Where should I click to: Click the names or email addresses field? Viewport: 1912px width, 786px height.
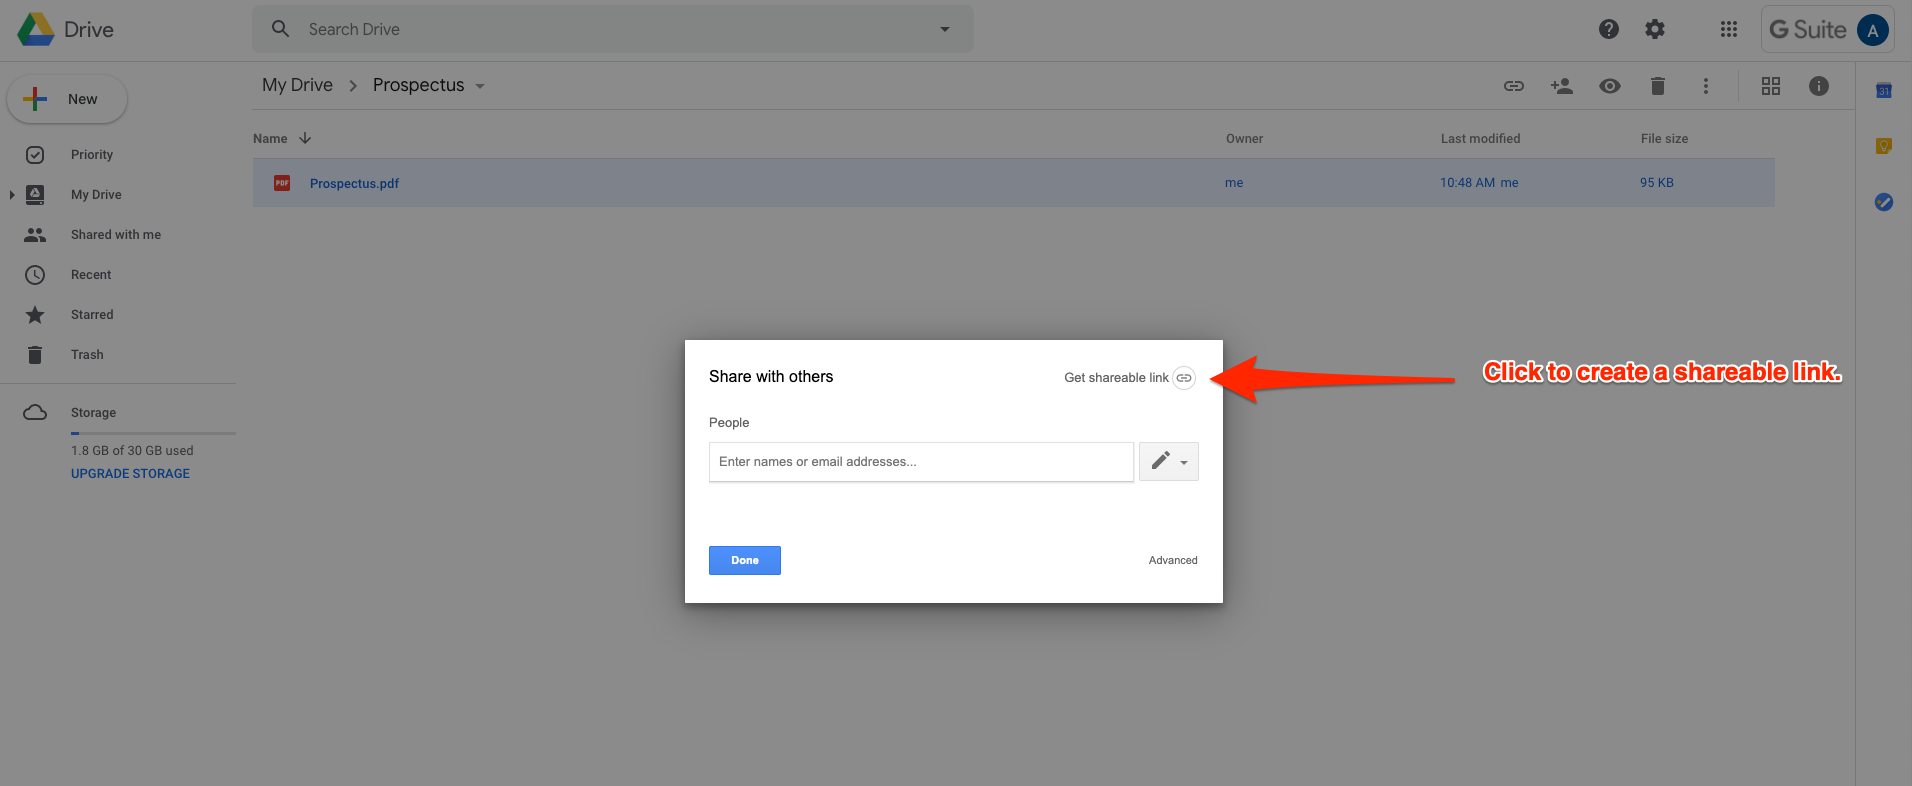pyautogui.click(x=921, y=461)
